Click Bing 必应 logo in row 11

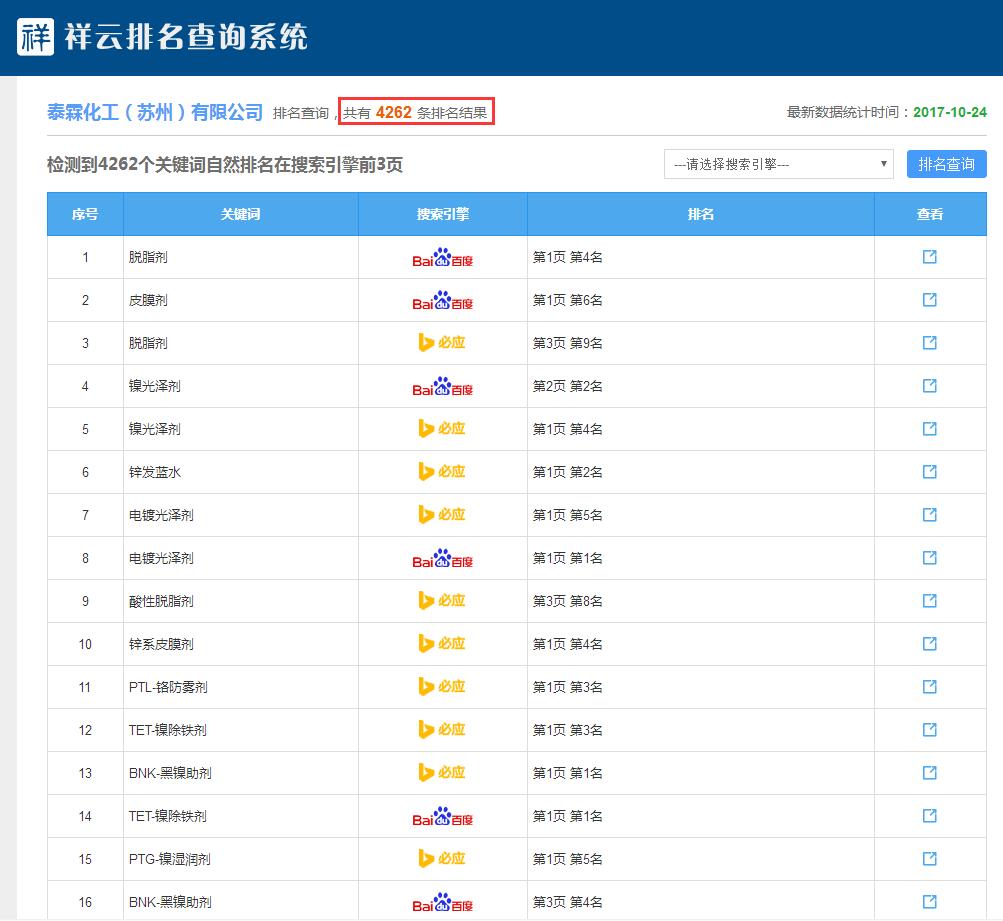click(442, 686)
